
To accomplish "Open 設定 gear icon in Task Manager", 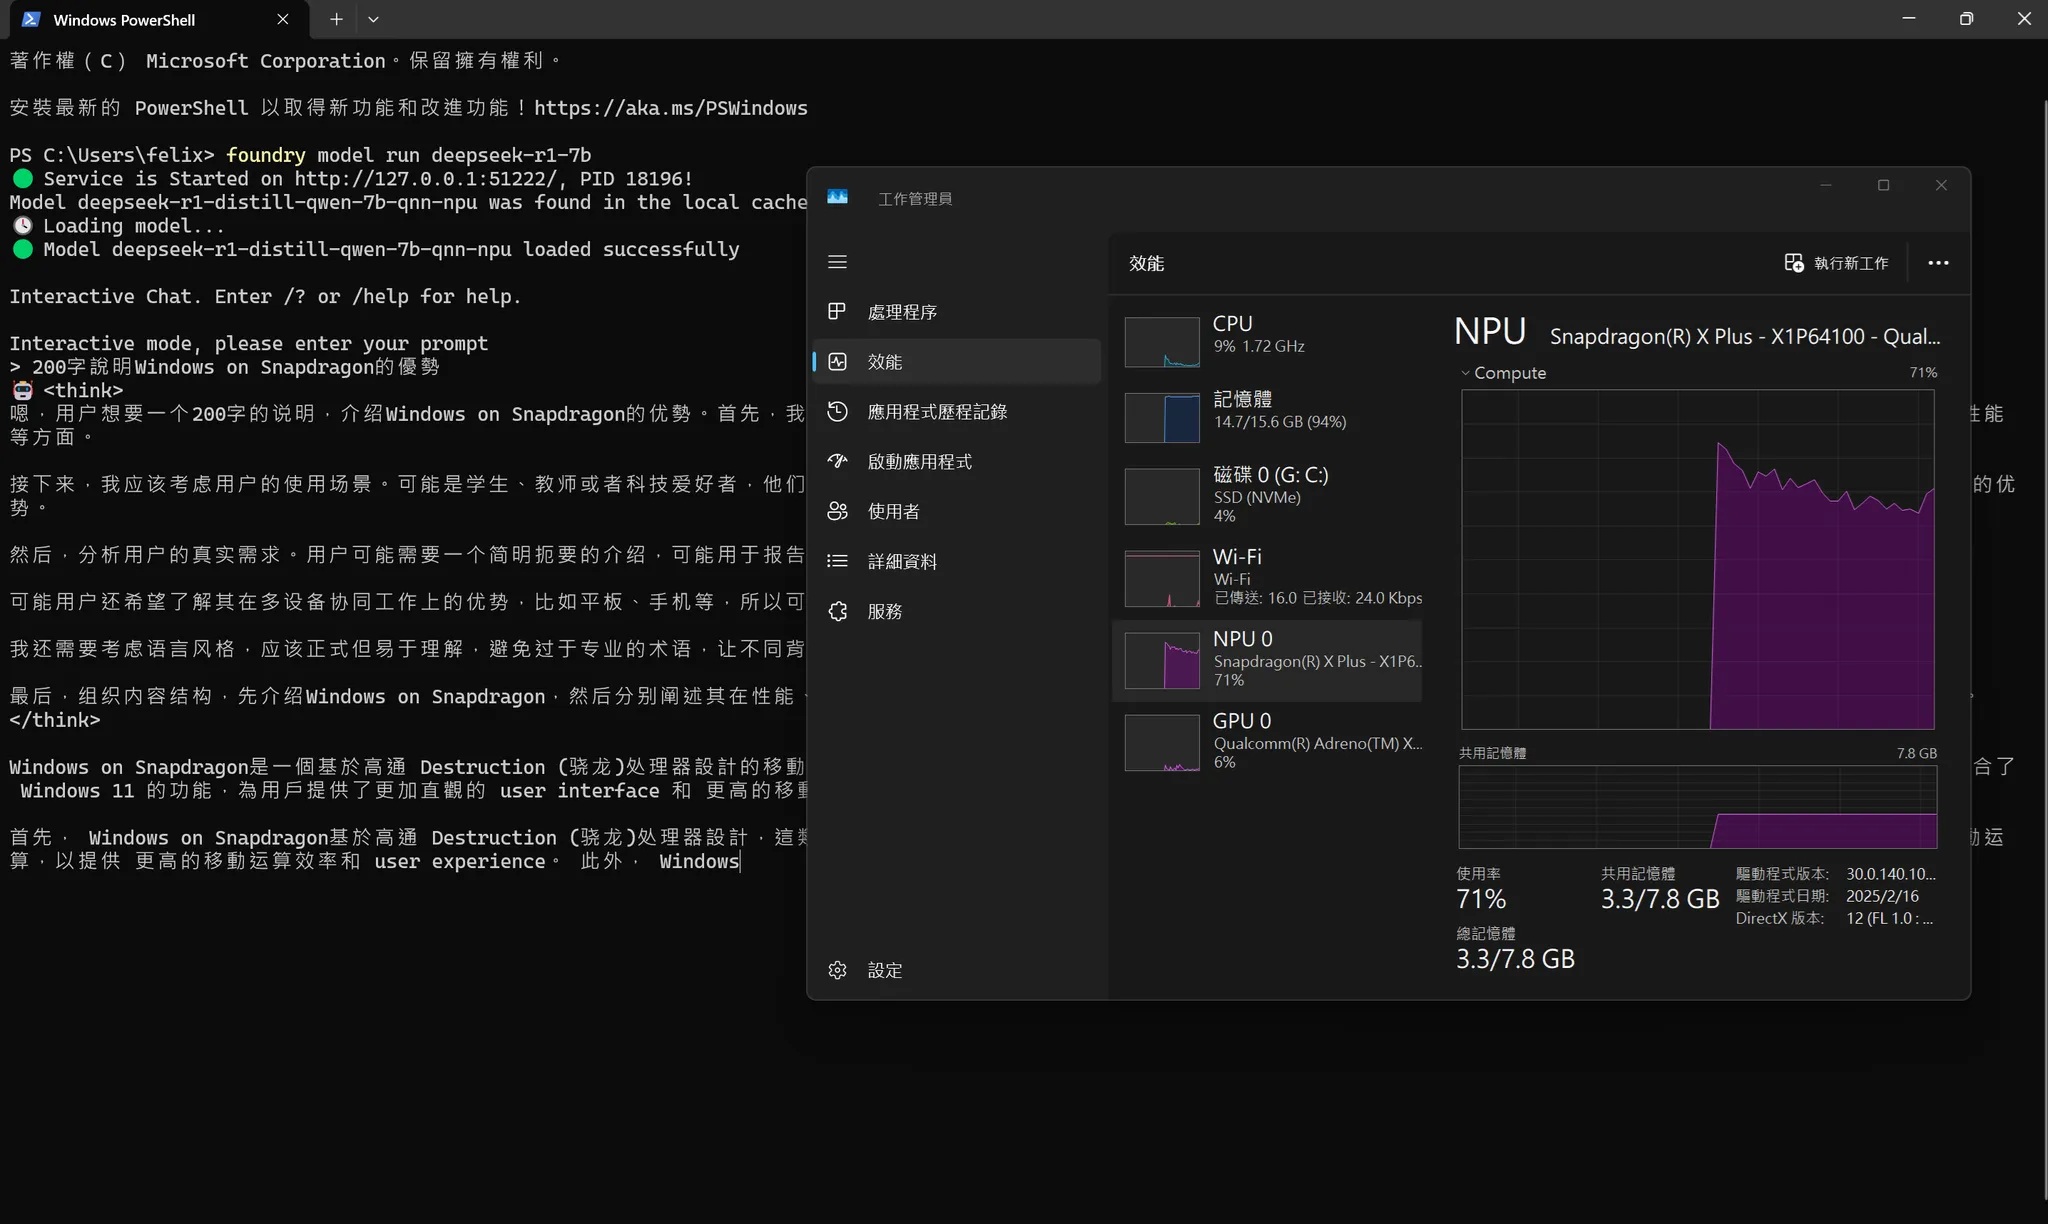I will click(x=837, y=970).
